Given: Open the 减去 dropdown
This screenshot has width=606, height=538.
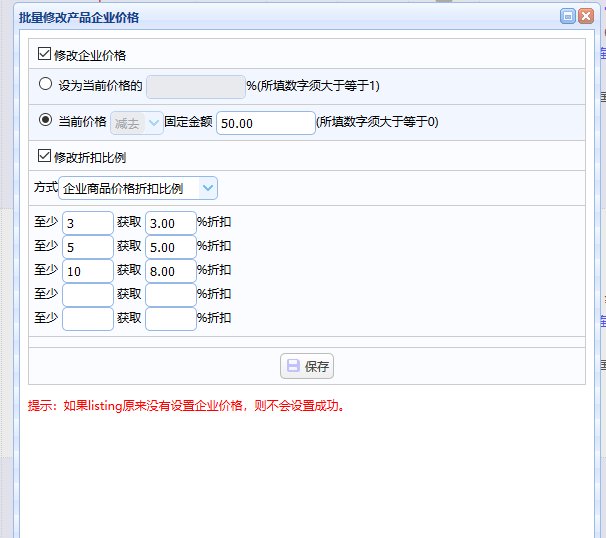Looking at the screenshot, I should [137, 123].
